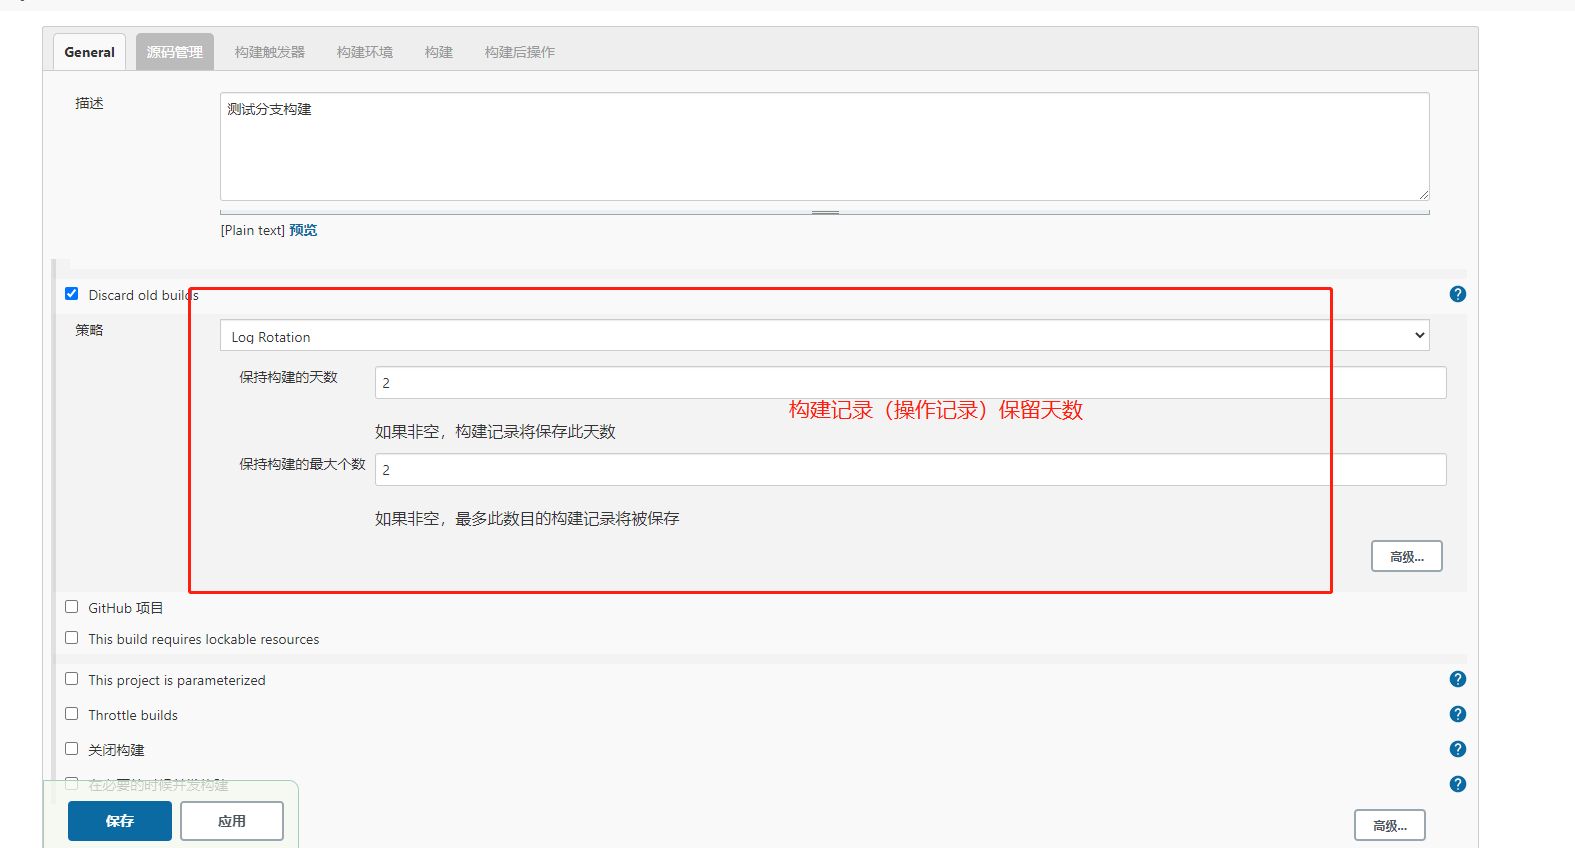Image resolution: width=1575 pixels, height=848 pixels.
Task: Open the Log Rotation strategy dropdown
Action: click(824, 336)
